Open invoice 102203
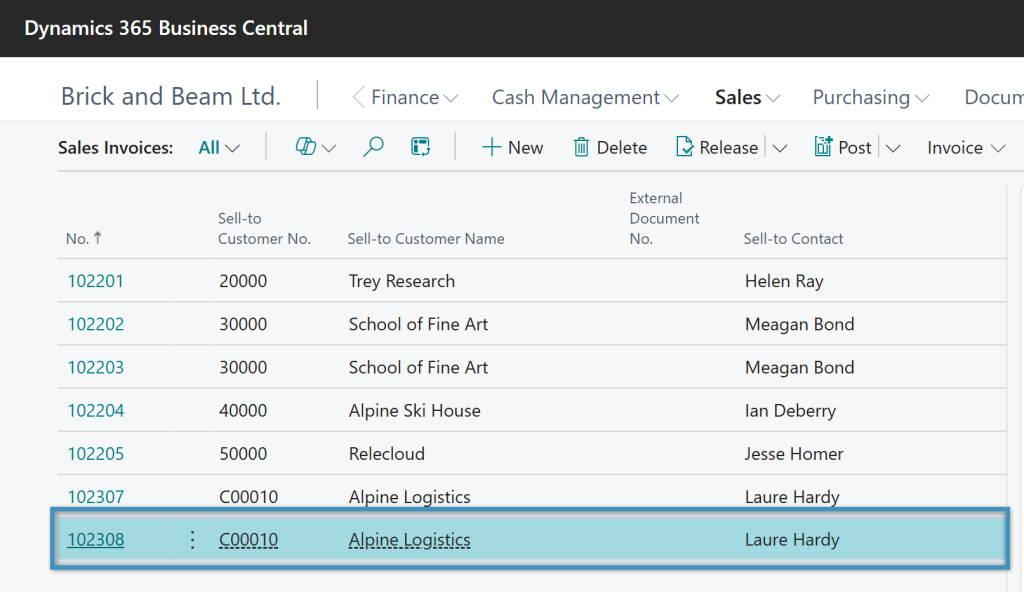The image size is (1024, 592). (95, 367)
